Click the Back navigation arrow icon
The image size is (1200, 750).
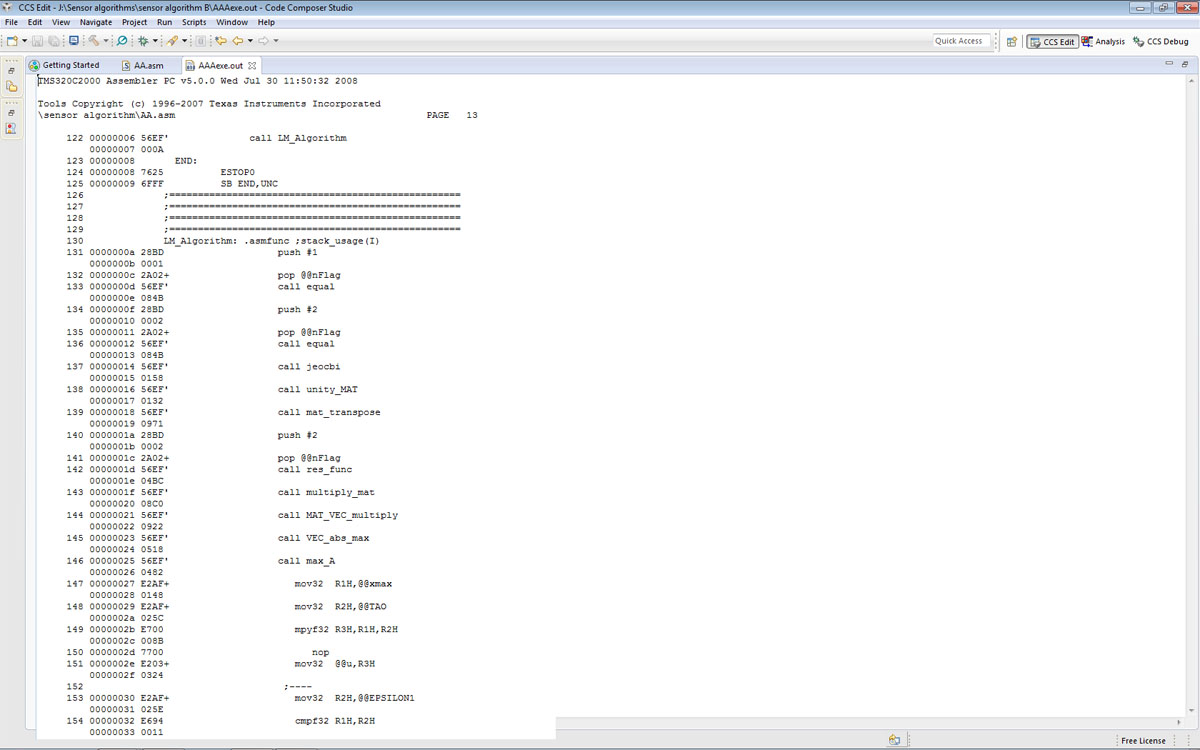pos(238,41)
